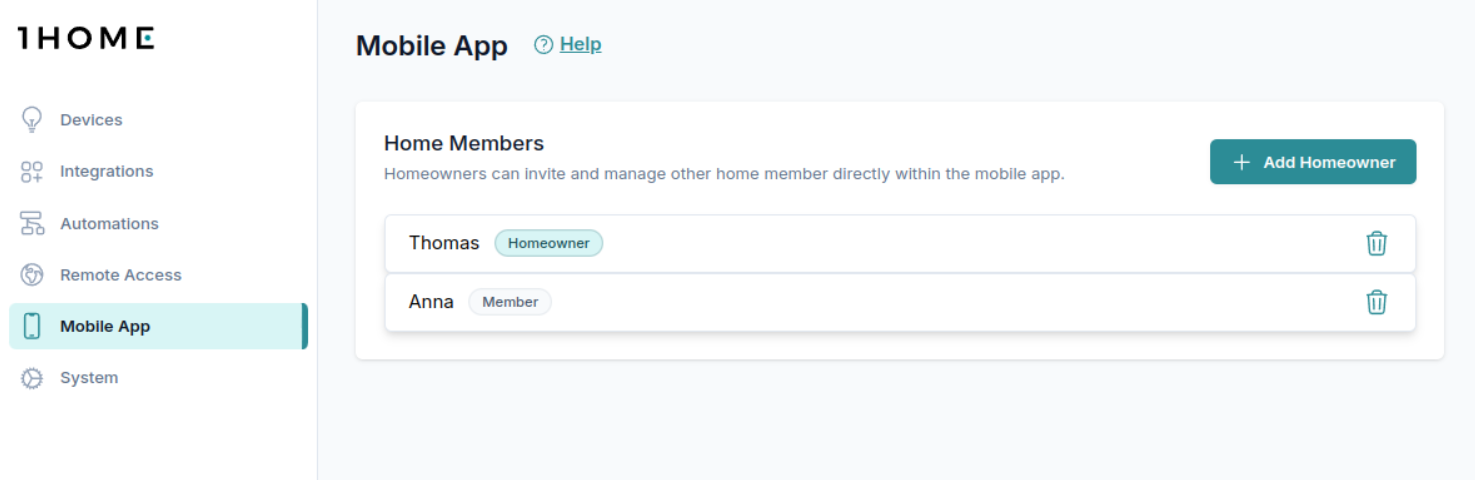This screenshot has height=480, width=1475.
Task: Click the Member badge next to Anna
Action: point(510,302)
